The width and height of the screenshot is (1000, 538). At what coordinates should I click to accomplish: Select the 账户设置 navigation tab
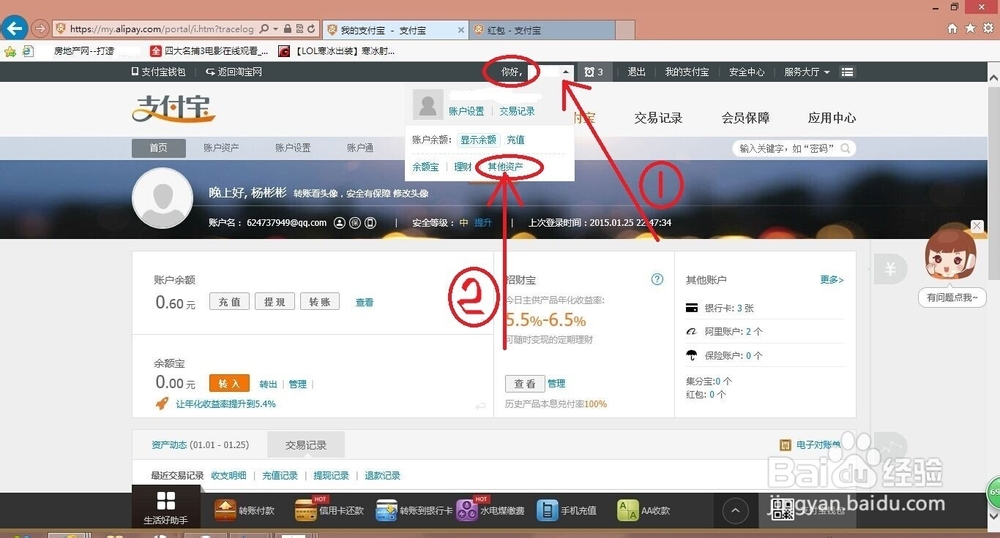coord(293,148)
